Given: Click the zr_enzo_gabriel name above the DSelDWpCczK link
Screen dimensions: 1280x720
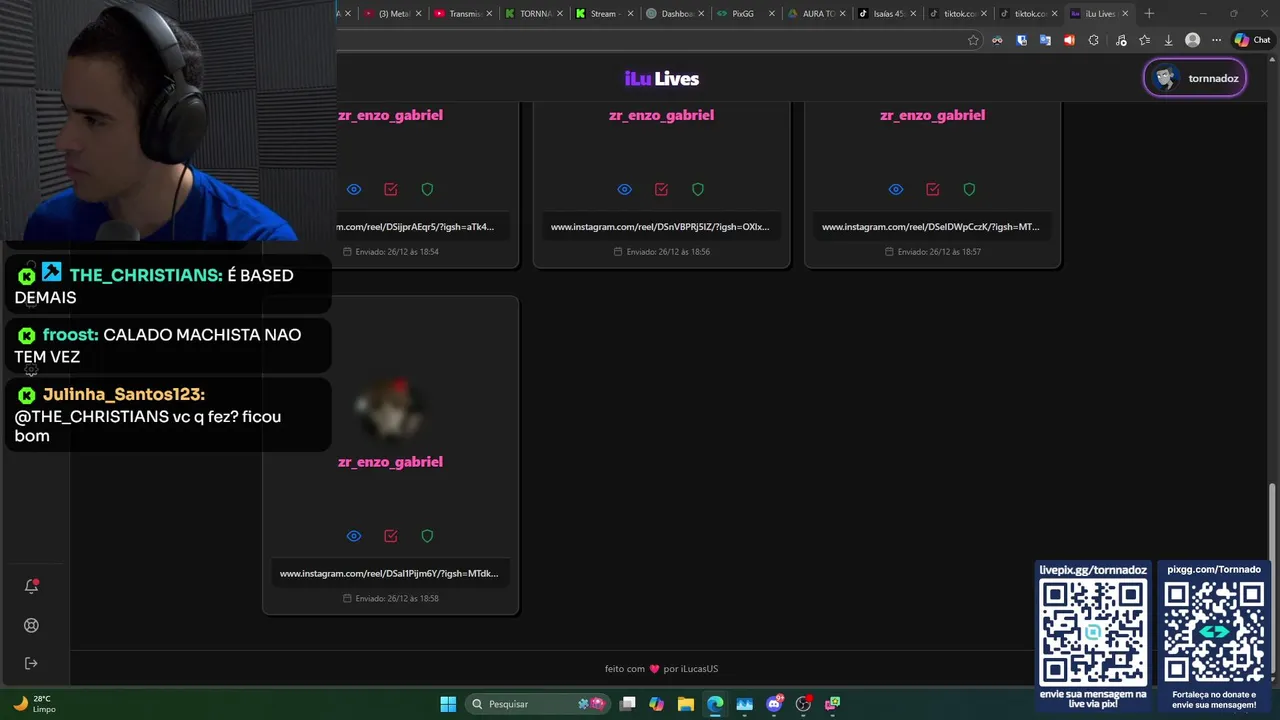Looking at the screenshot, I should point(932,115).
